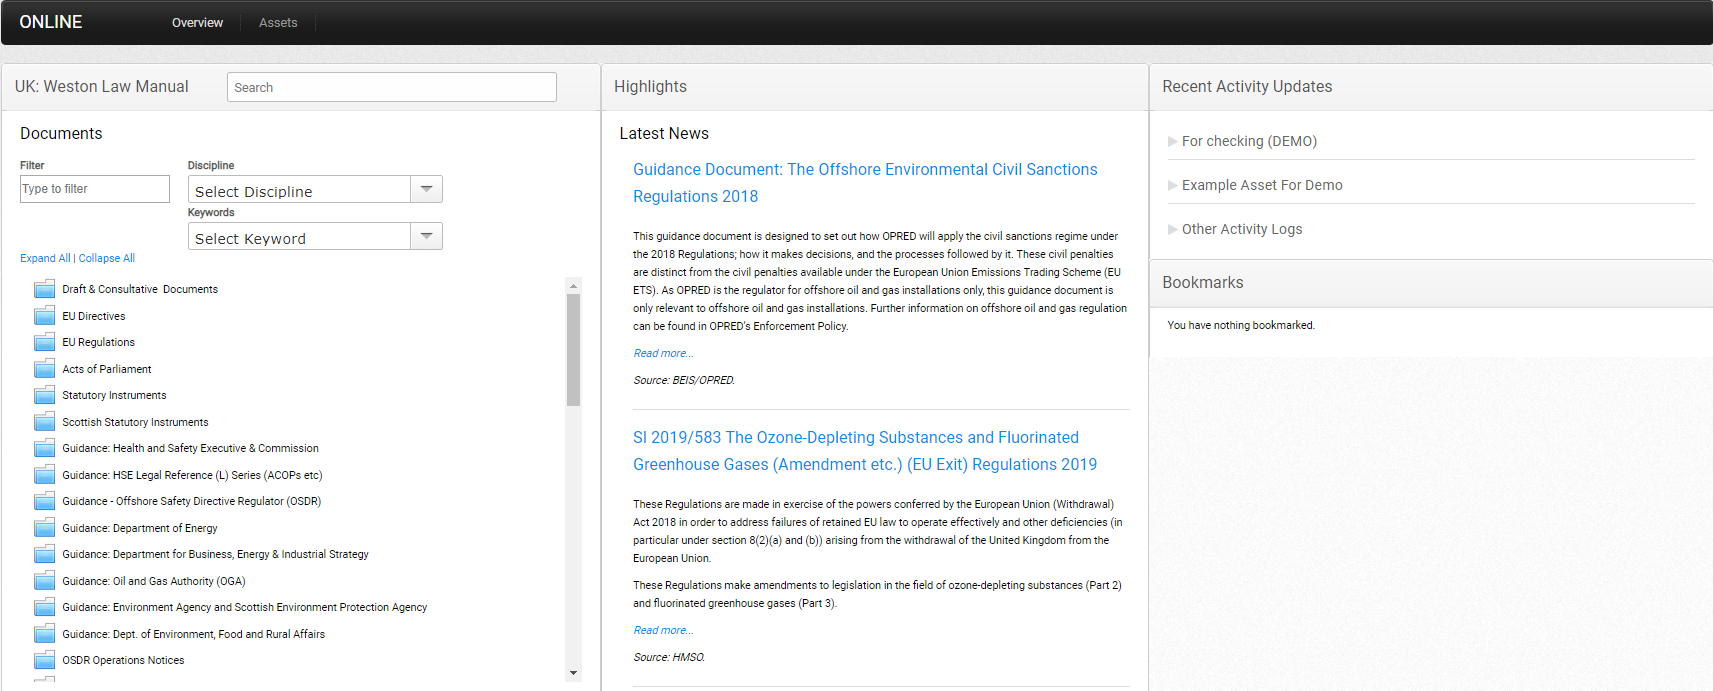The image size is (1713, 691).
Task: Open the Draft & Consultative Documents folder icon
Action: [45, 289]
